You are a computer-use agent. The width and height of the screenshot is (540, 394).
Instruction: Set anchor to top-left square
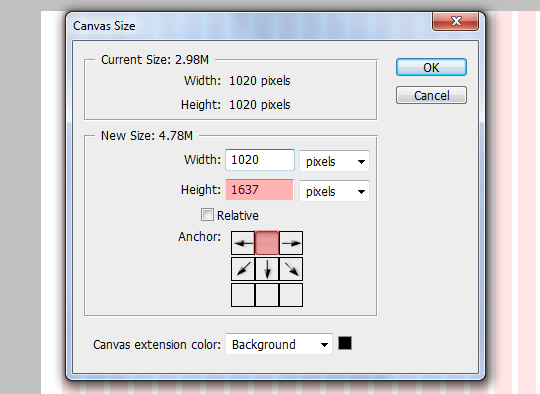coord(243,243)
